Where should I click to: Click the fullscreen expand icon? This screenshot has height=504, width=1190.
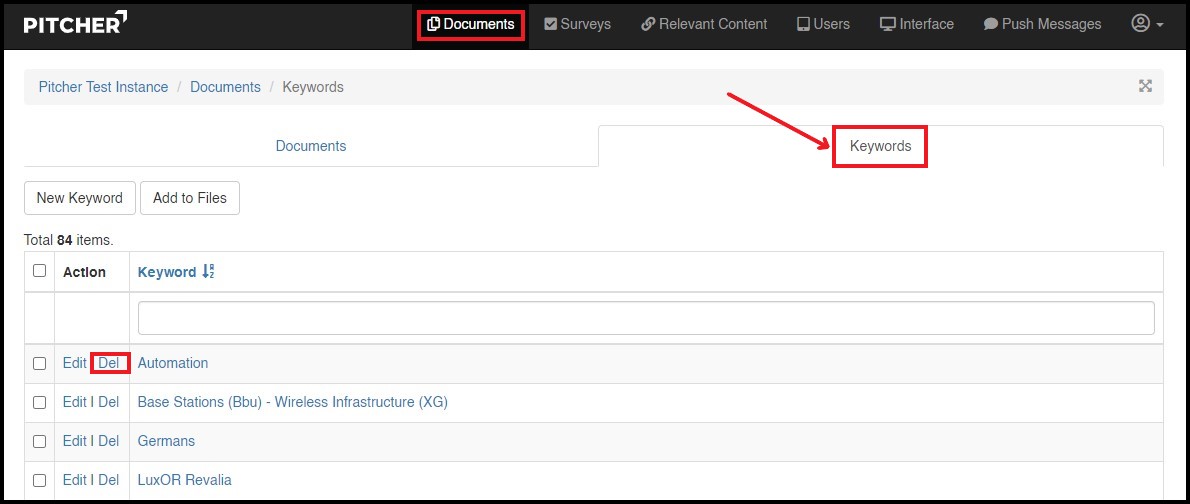tap(1145, 86)
